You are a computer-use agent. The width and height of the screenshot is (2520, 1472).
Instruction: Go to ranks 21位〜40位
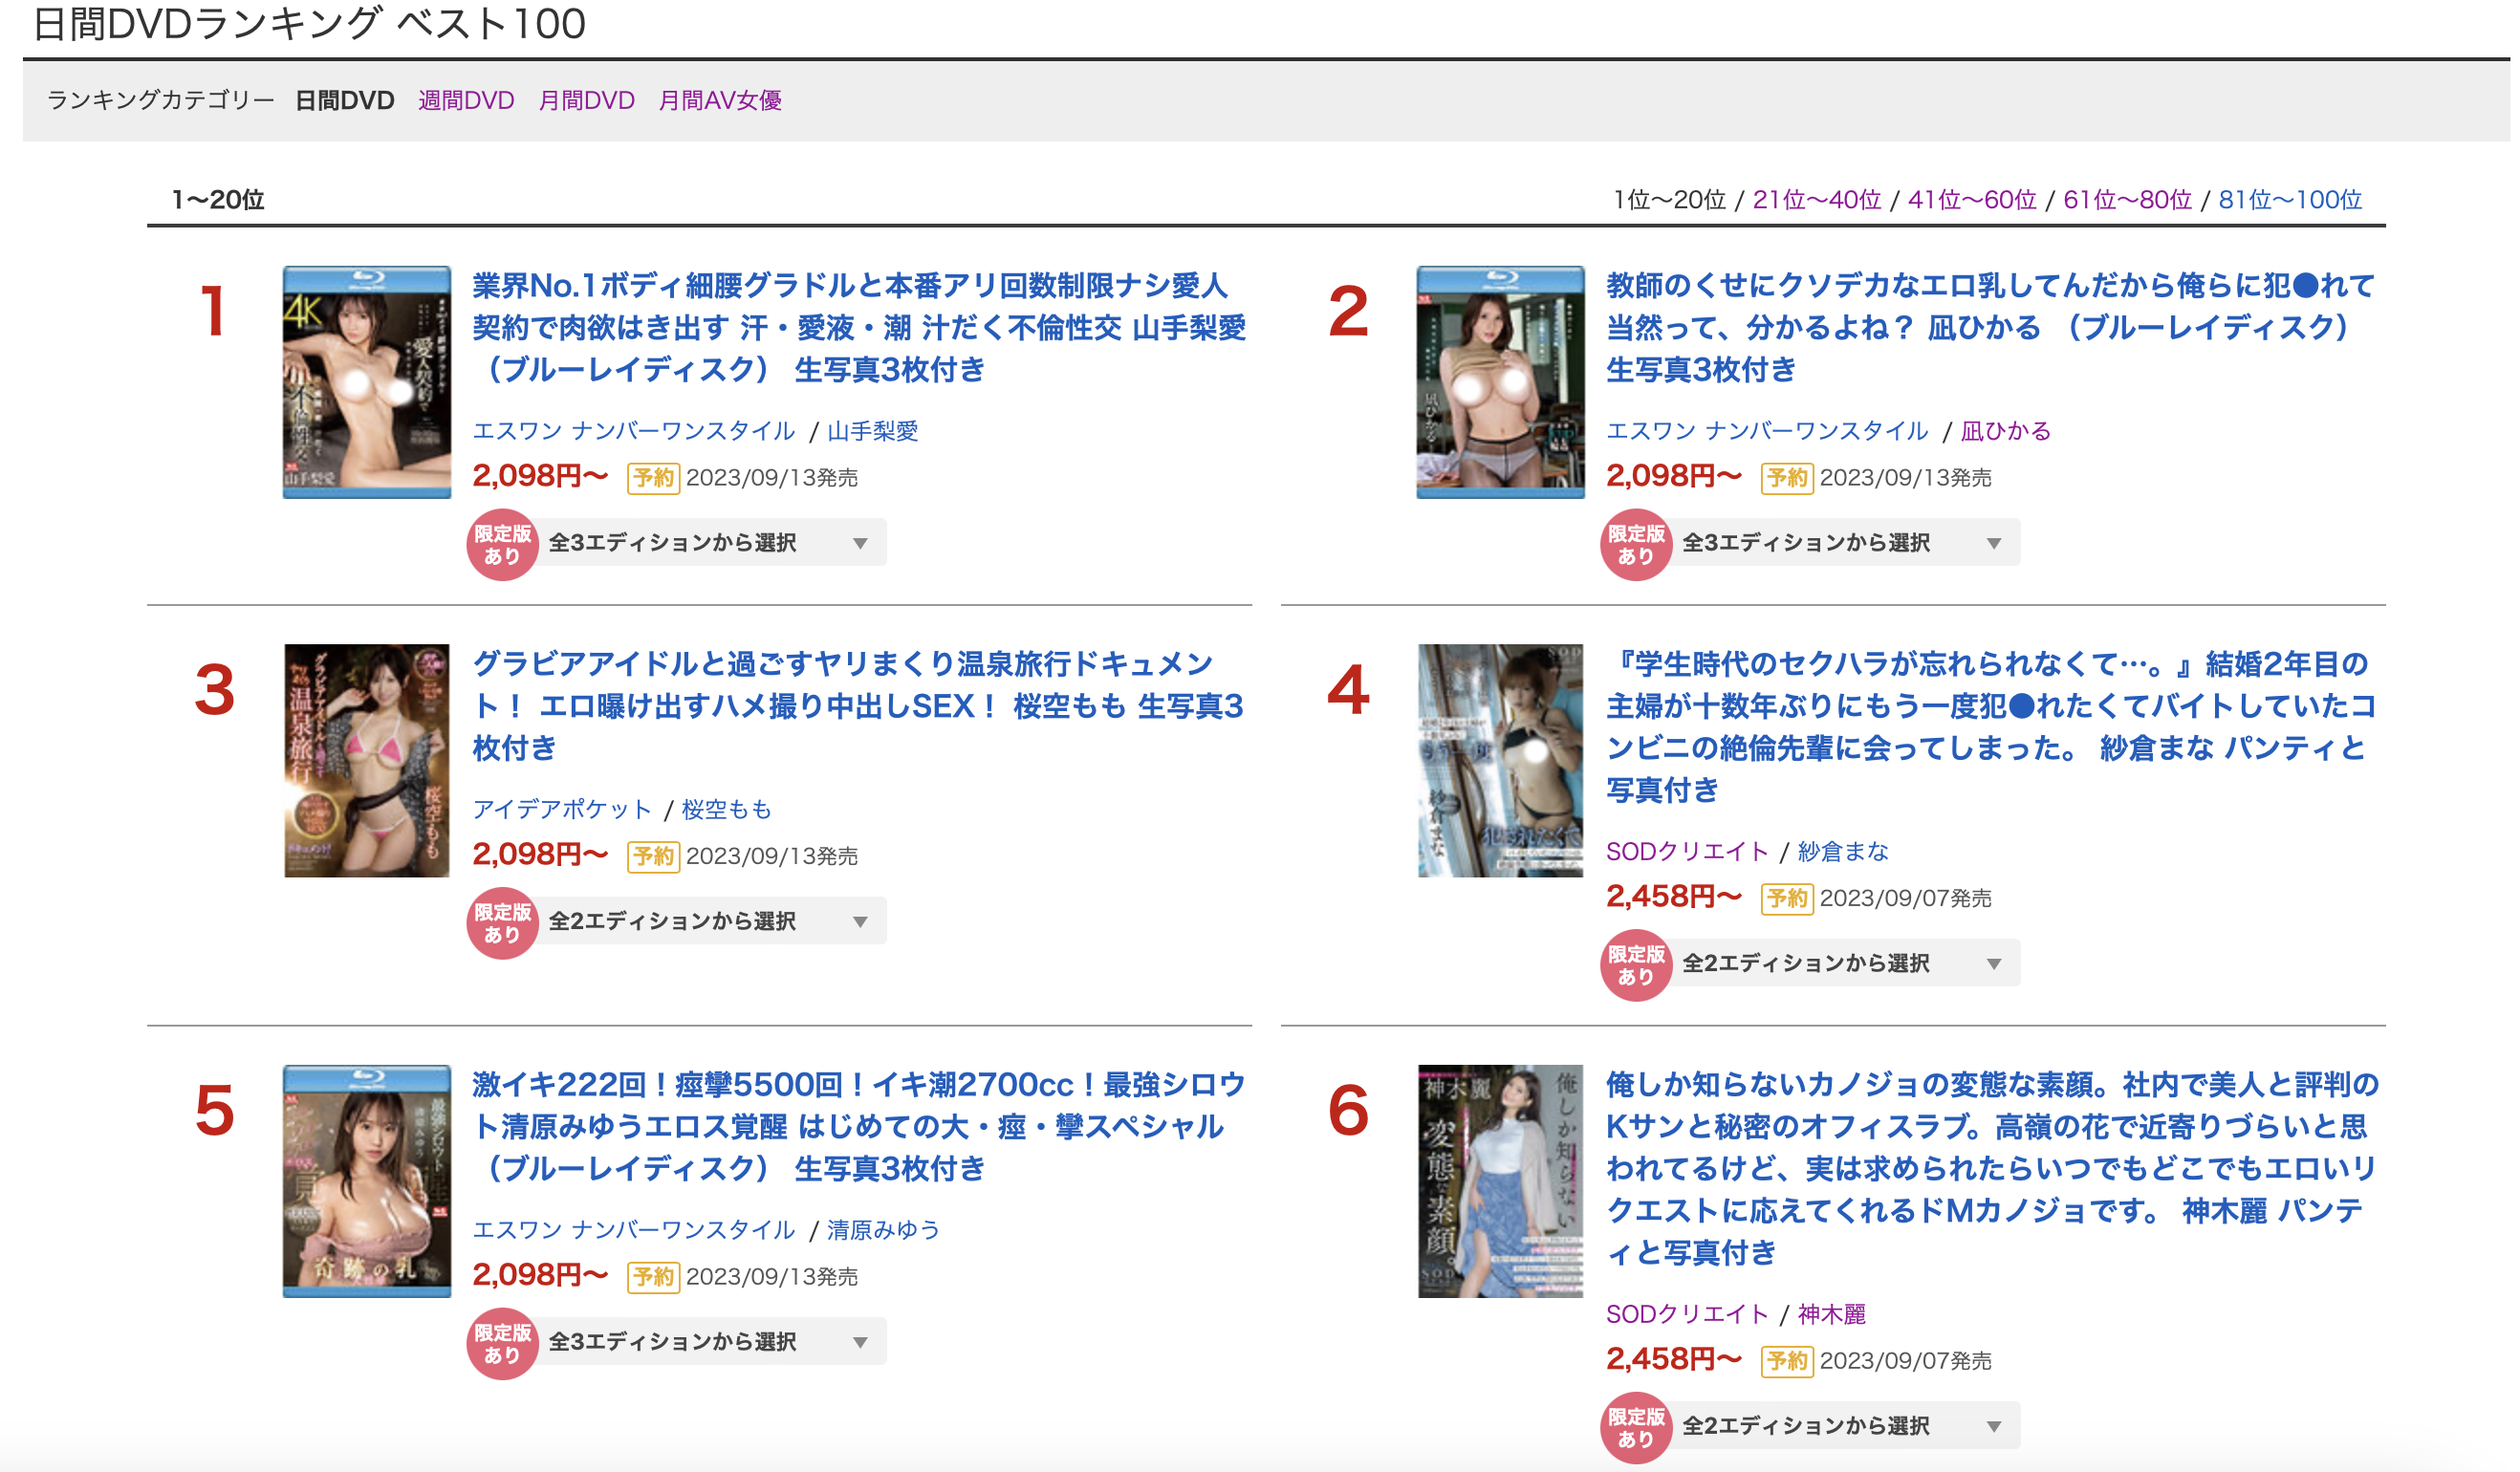(1817, 200)
